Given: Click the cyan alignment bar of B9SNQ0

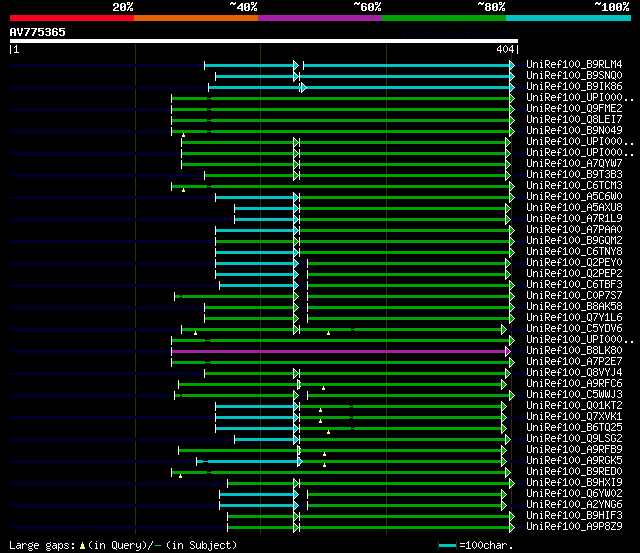Looking at the screenshot, I should 363,76.
